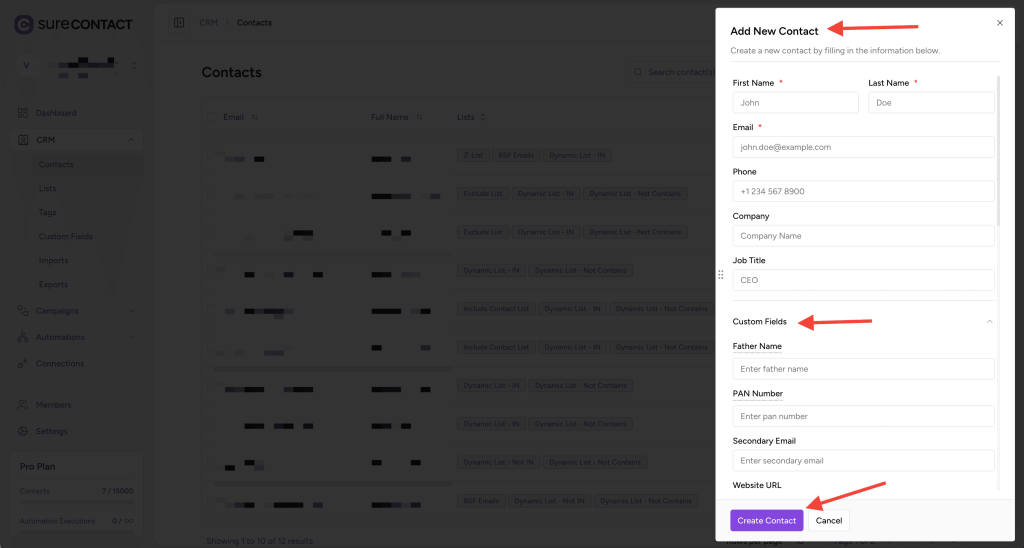The height and width of the screenshot is (548, 1024).
Task: Open the workspace switcher dropdown
Action: click(133, 67)
